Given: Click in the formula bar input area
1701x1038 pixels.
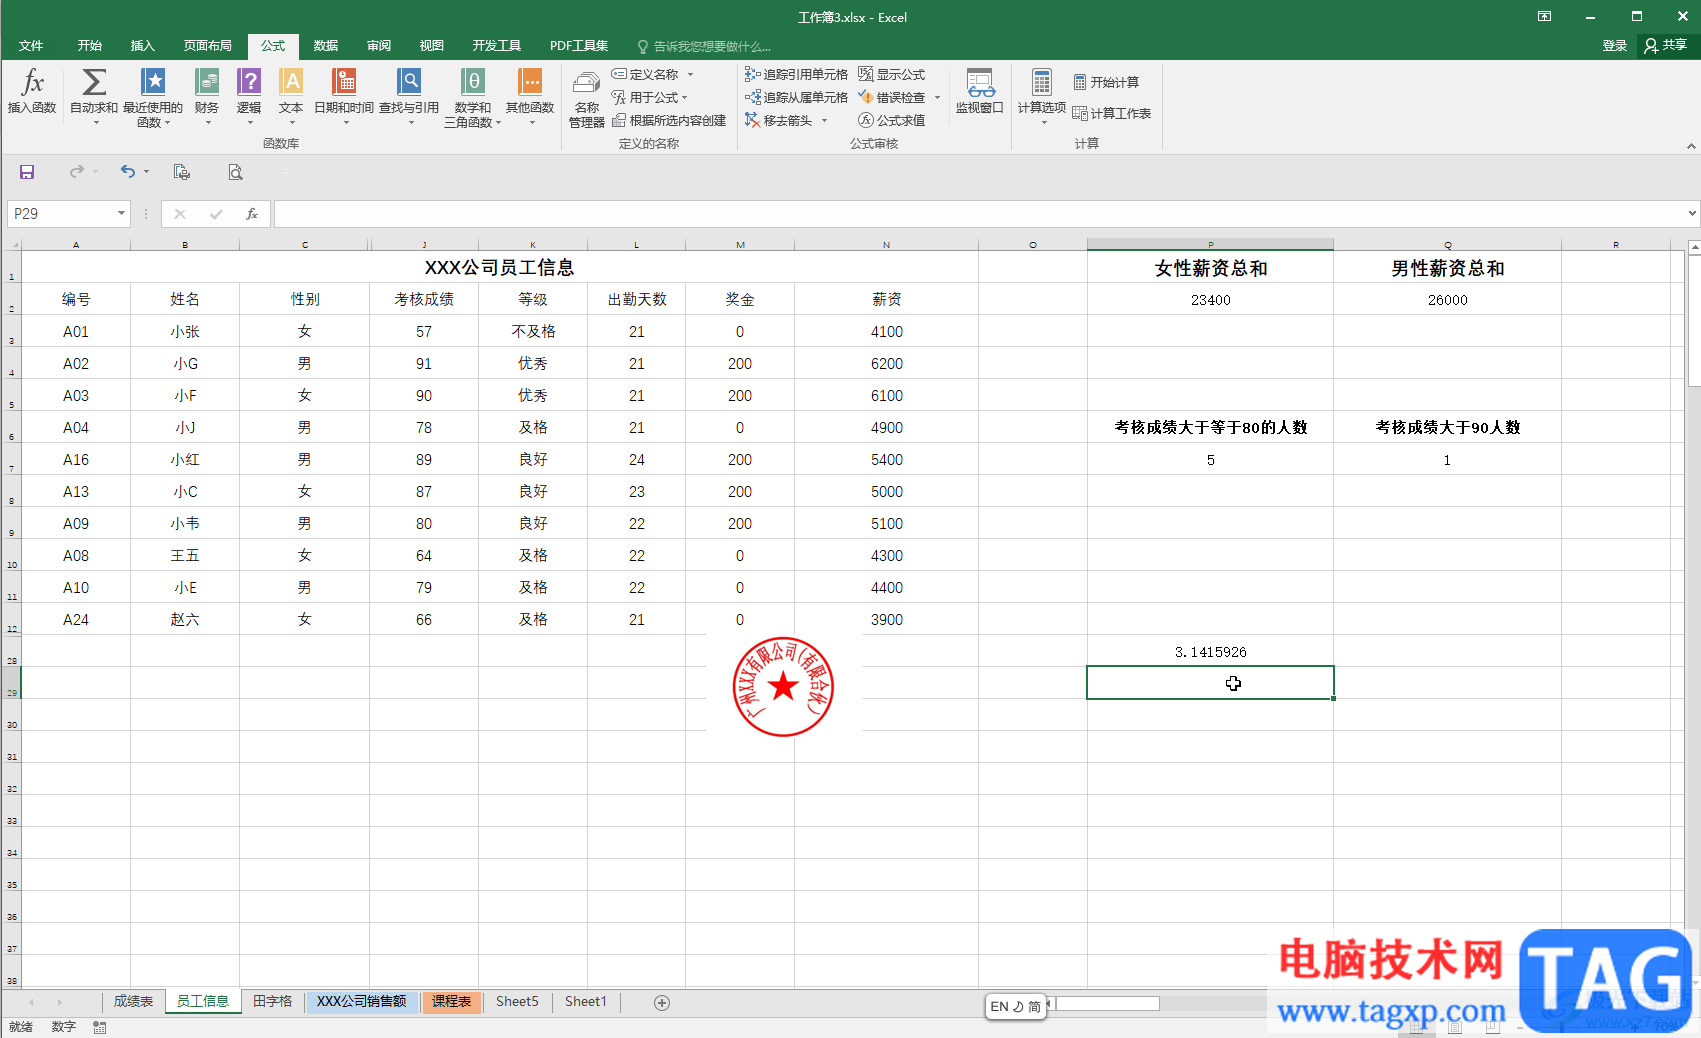Looking at the screenshot, I should (980, 213).
